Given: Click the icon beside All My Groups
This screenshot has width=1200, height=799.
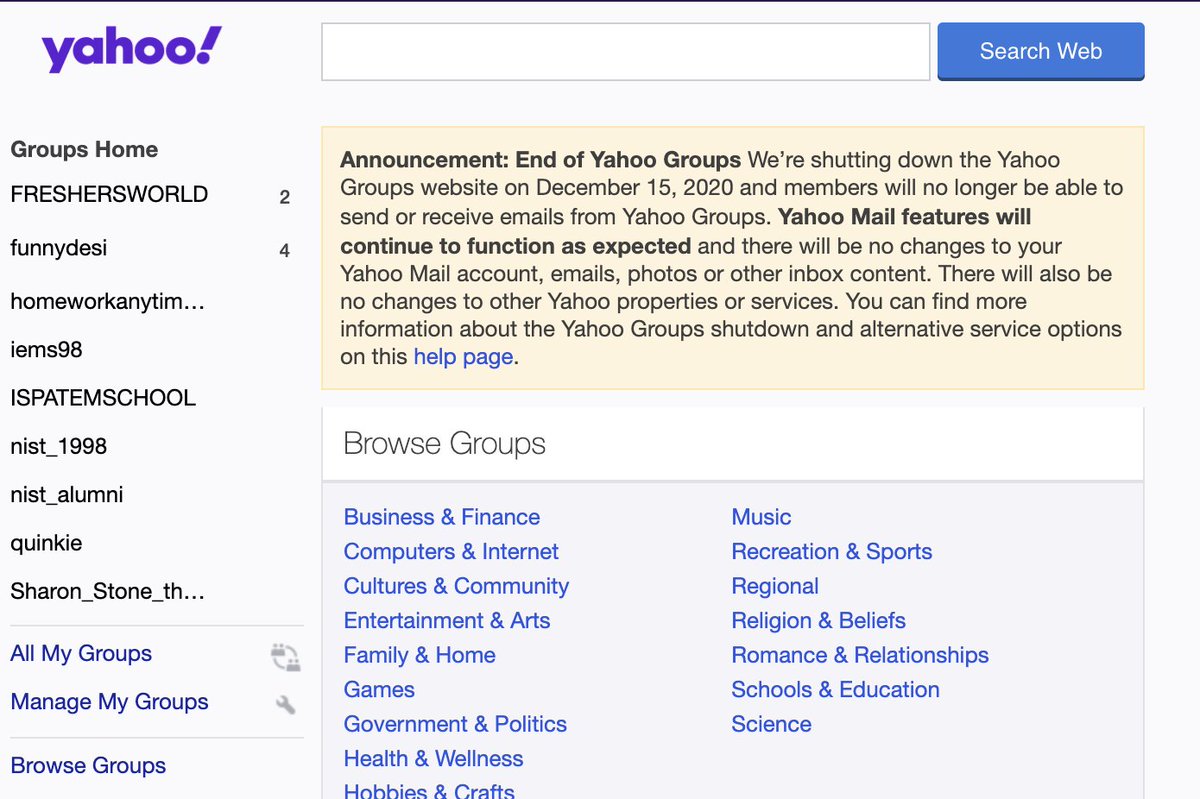Looking at the screenshot, I should 285,657.
